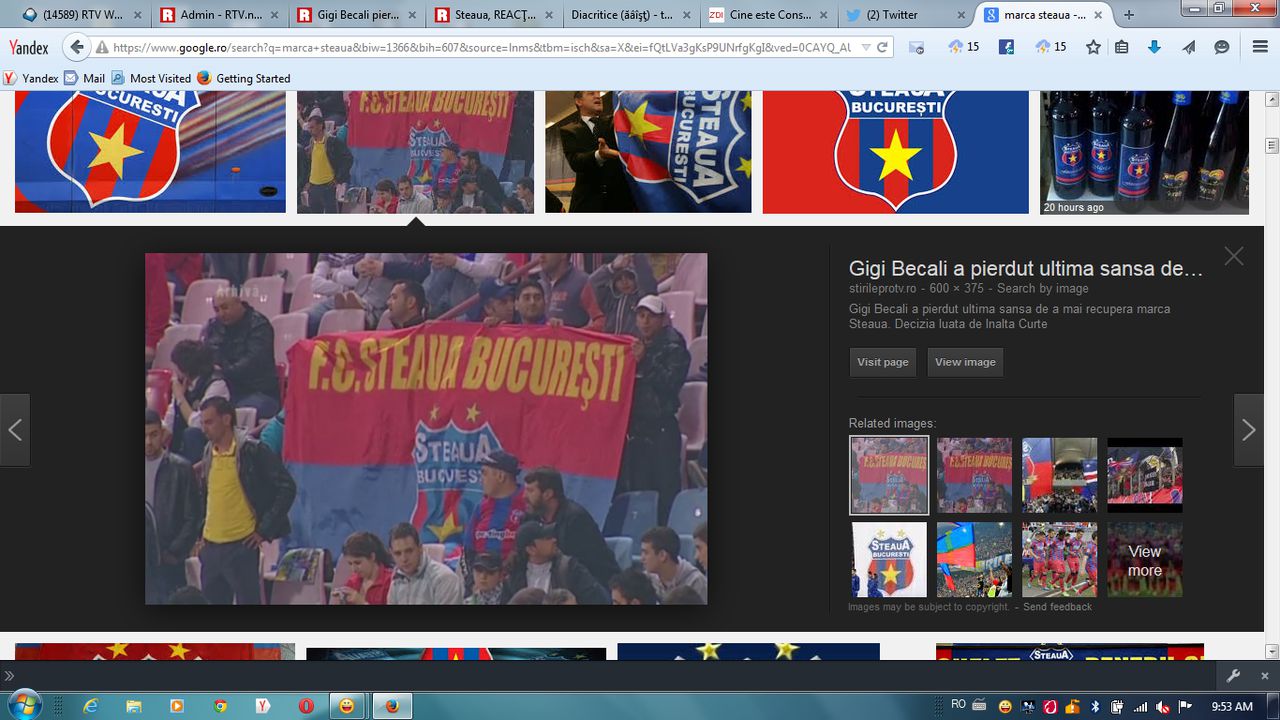Open the wine bottles result from 20 hours ago

pos(1144,152)
